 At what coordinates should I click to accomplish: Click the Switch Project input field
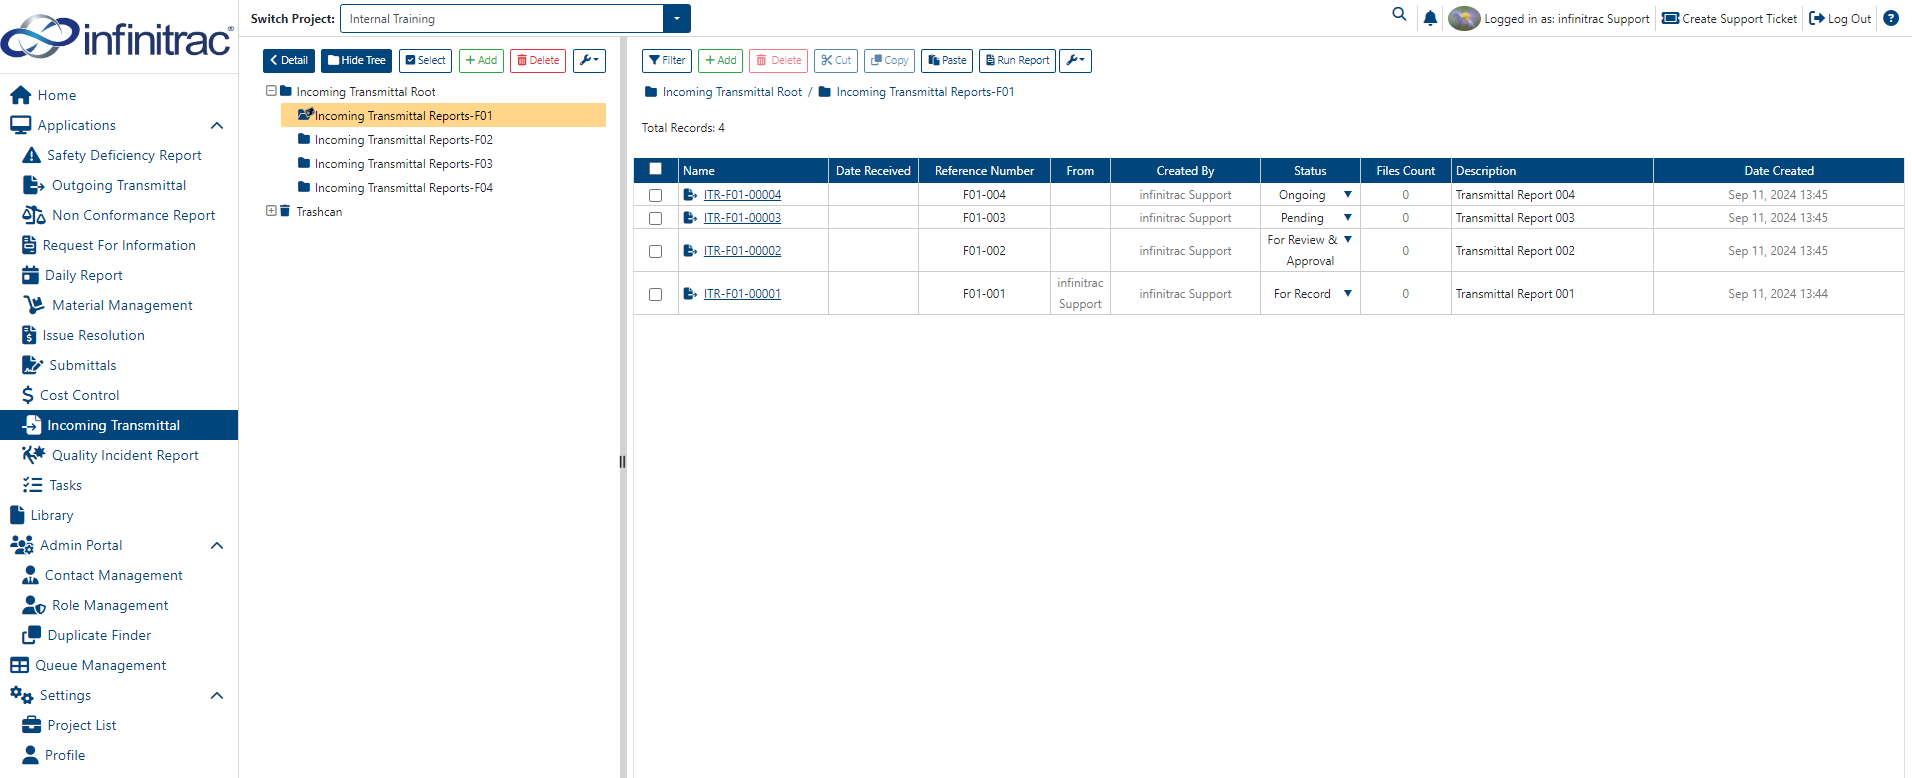pyautogui.click(x=502, y=19)
